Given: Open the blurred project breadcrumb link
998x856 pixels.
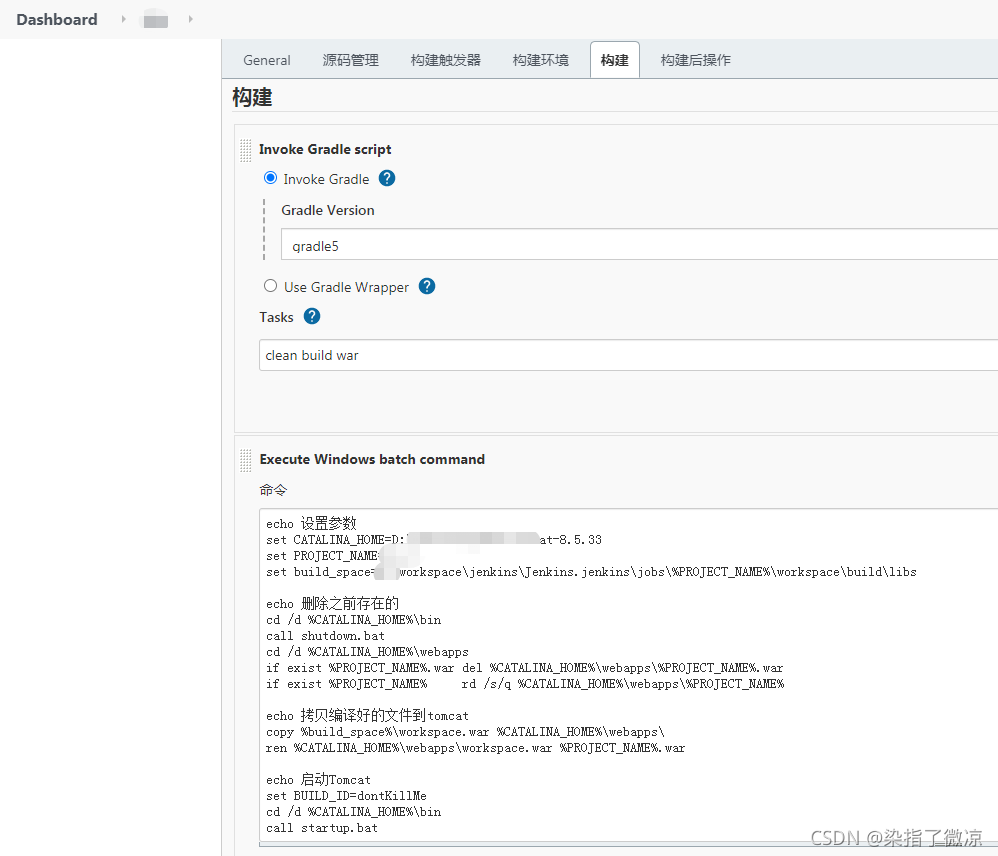Looking at the screenshot, I should (x=156, y=20).
